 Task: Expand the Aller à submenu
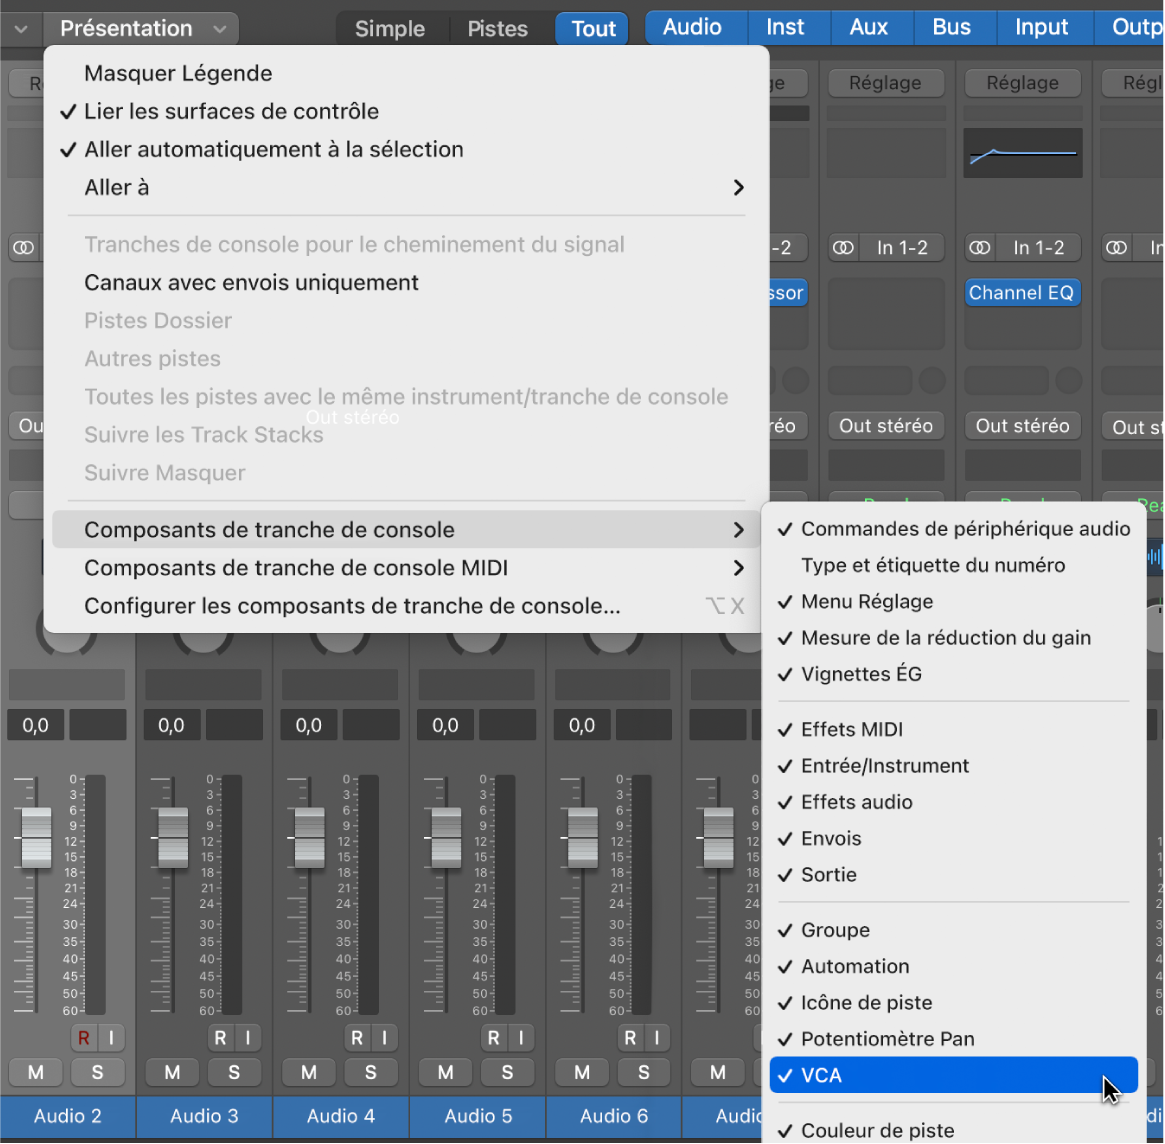click(400, 187)
